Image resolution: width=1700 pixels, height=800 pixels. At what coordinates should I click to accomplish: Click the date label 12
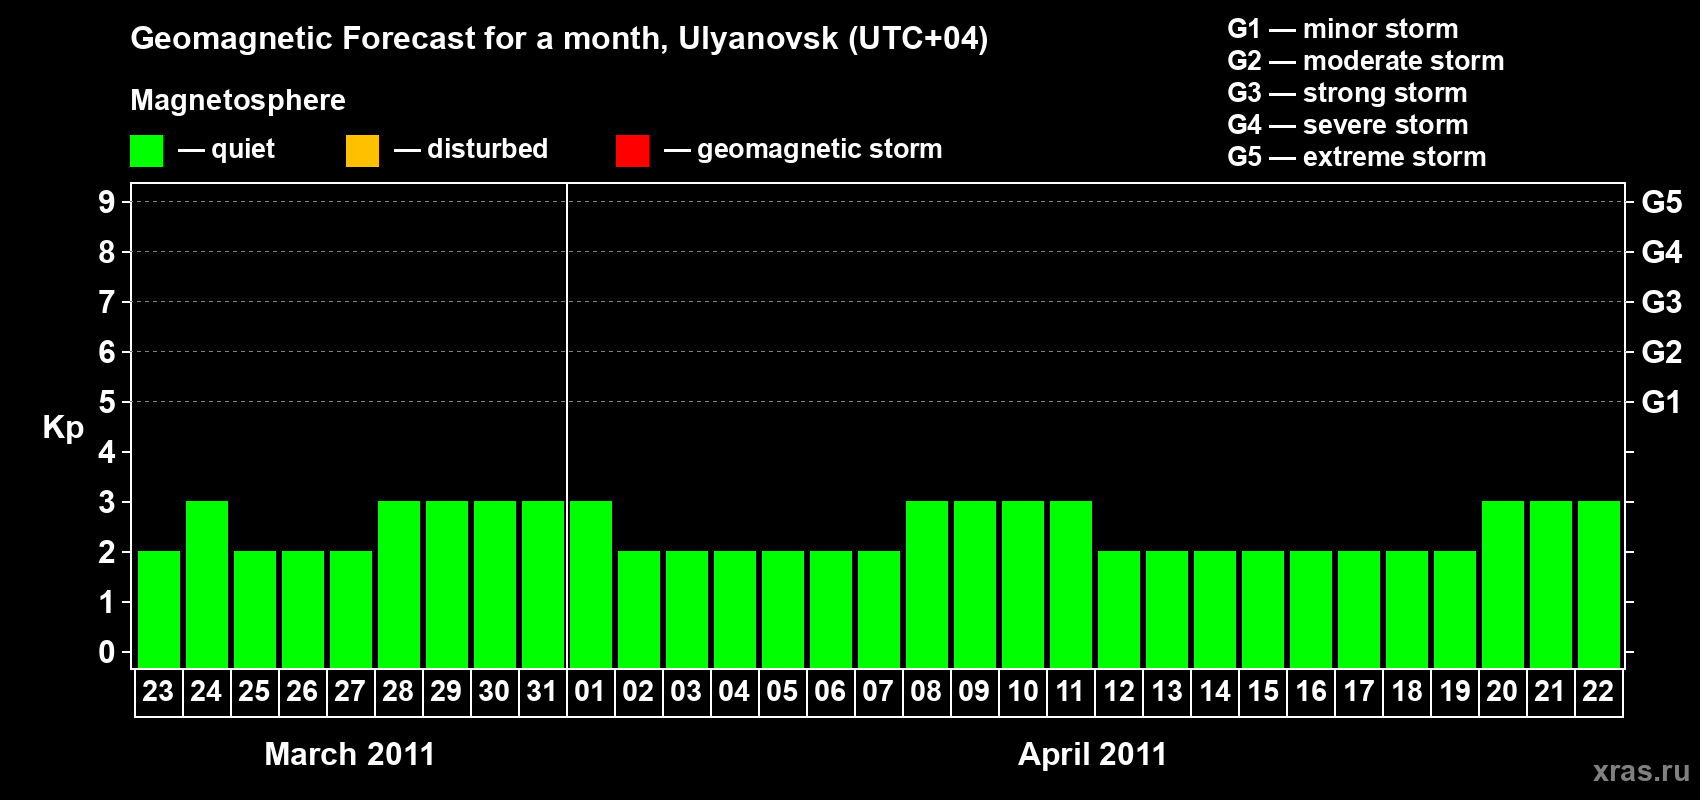pyautogui.click(x=1119, y=691)
